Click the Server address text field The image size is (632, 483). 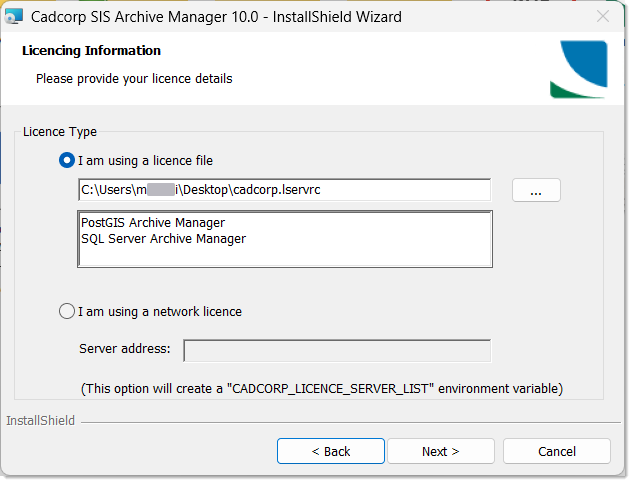tap(337, 350)
